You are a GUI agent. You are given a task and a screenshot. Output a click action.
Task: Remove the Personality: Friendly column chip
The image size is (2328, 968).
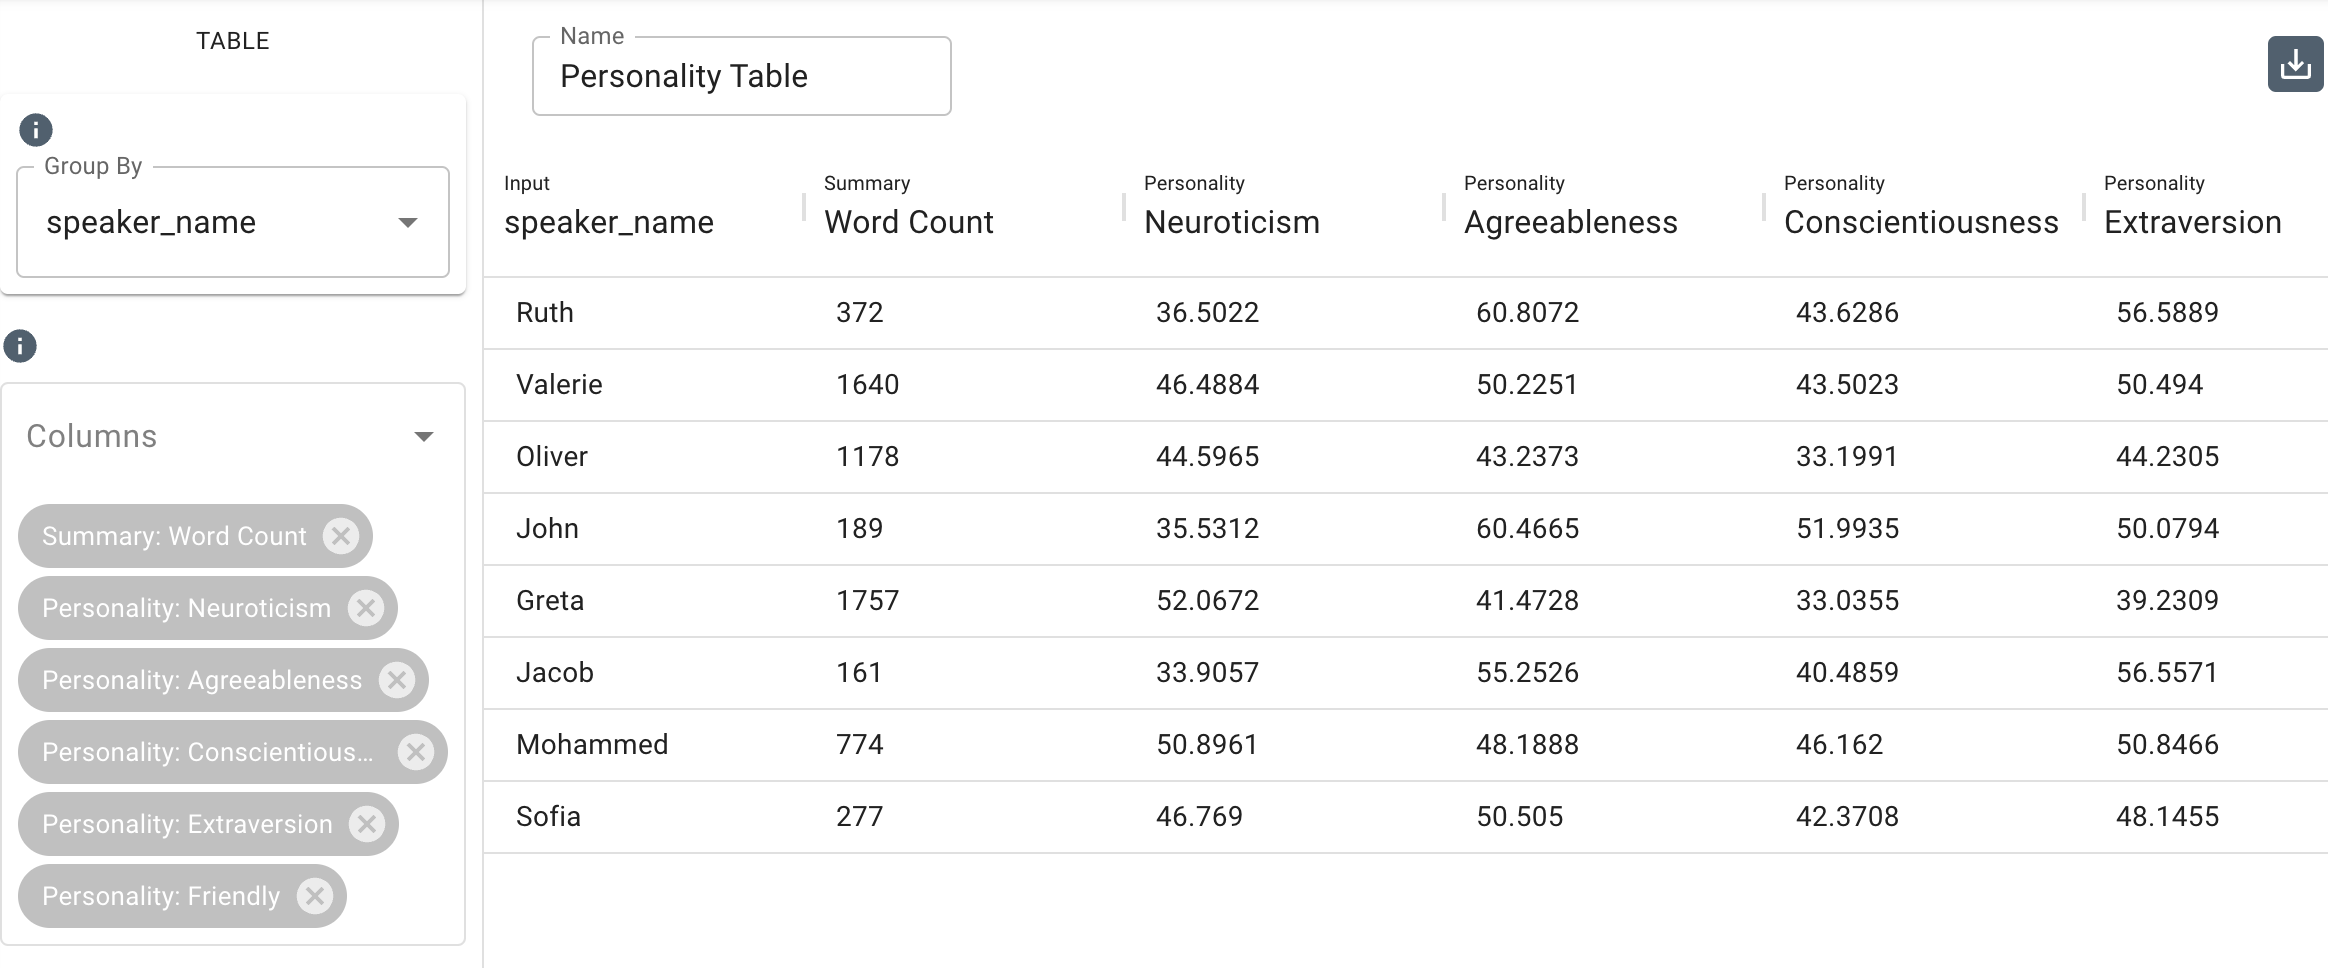[x=316, y=896]
